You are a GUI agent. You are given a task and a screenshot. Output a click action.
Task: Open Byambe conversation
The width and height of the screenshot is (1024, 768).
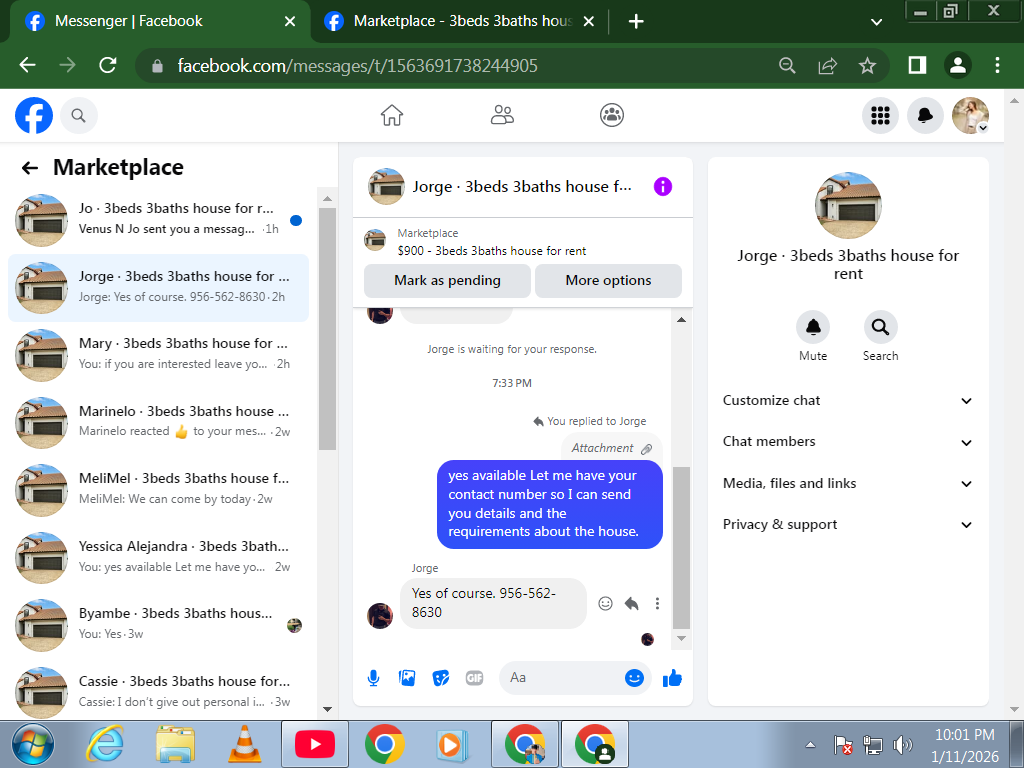[159, 625]
